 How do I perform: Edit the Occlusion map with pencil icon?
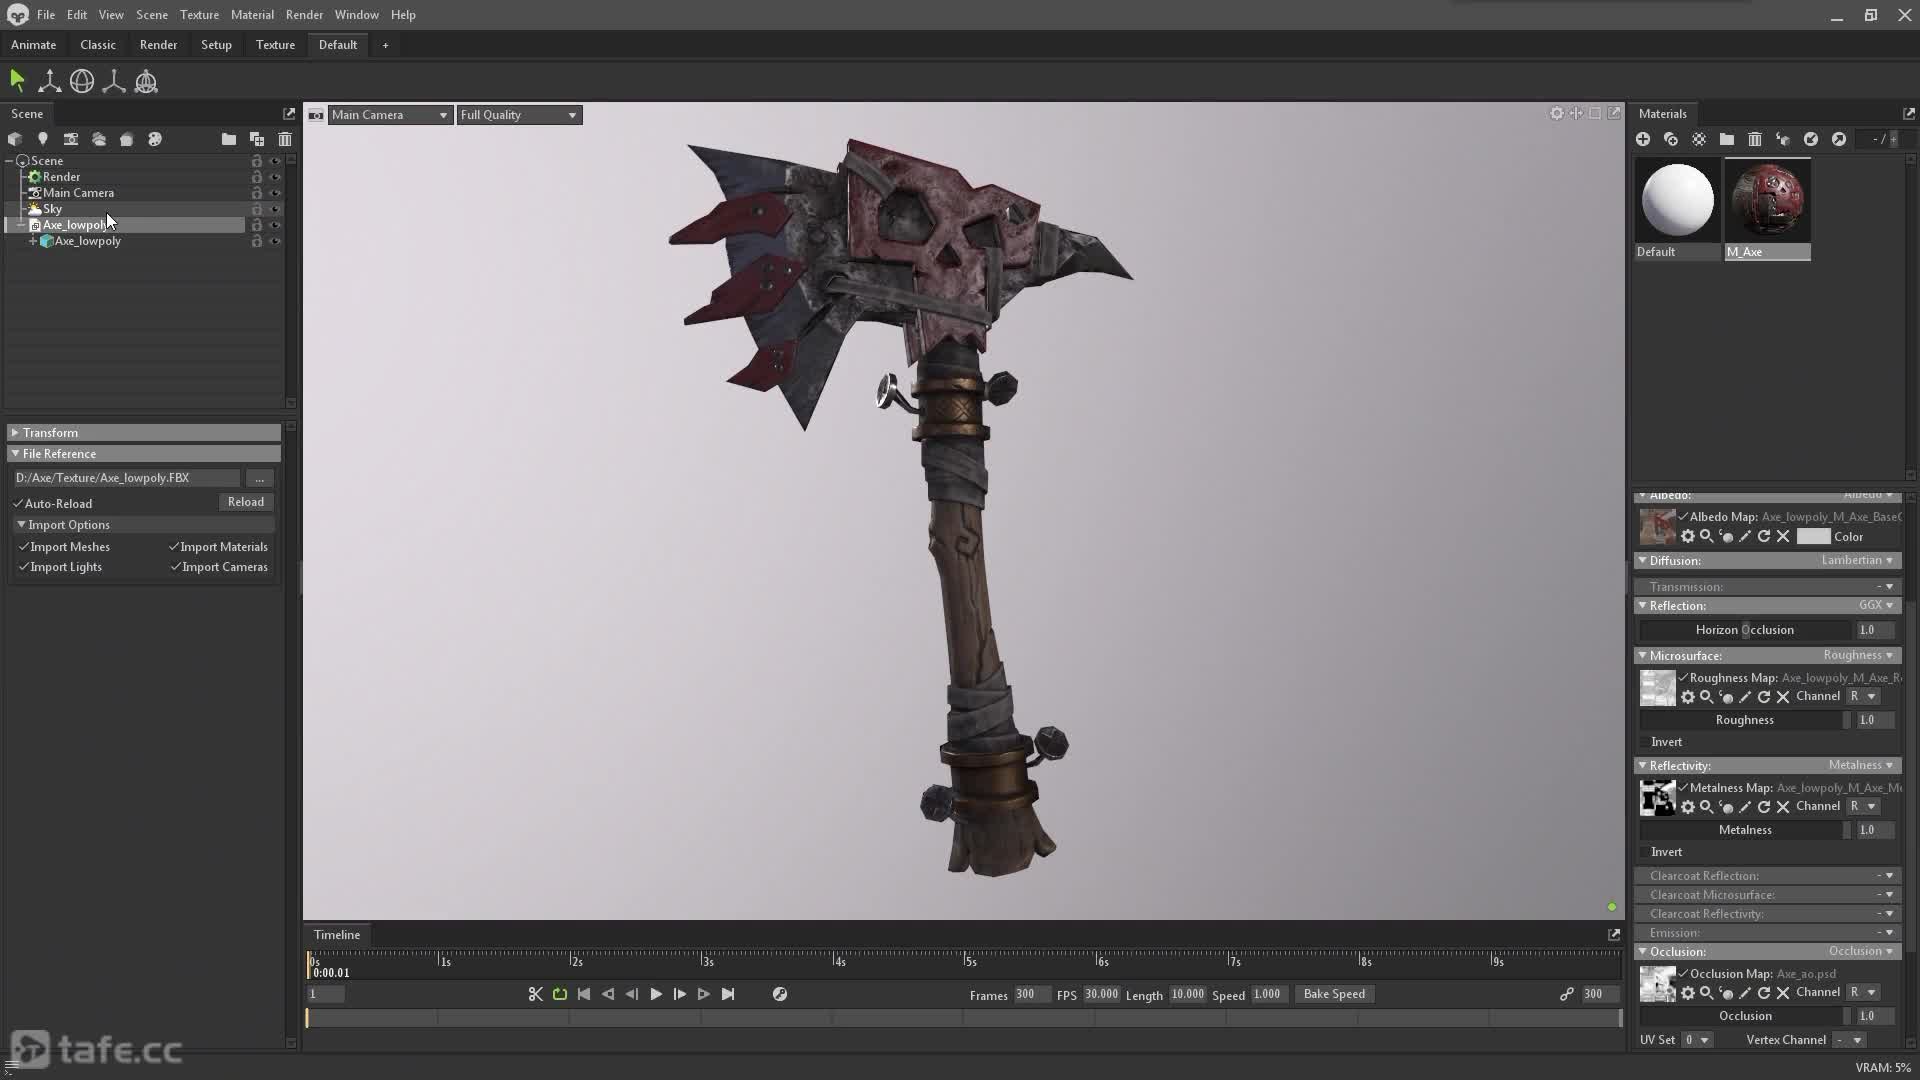click(x=1745, y=993)
